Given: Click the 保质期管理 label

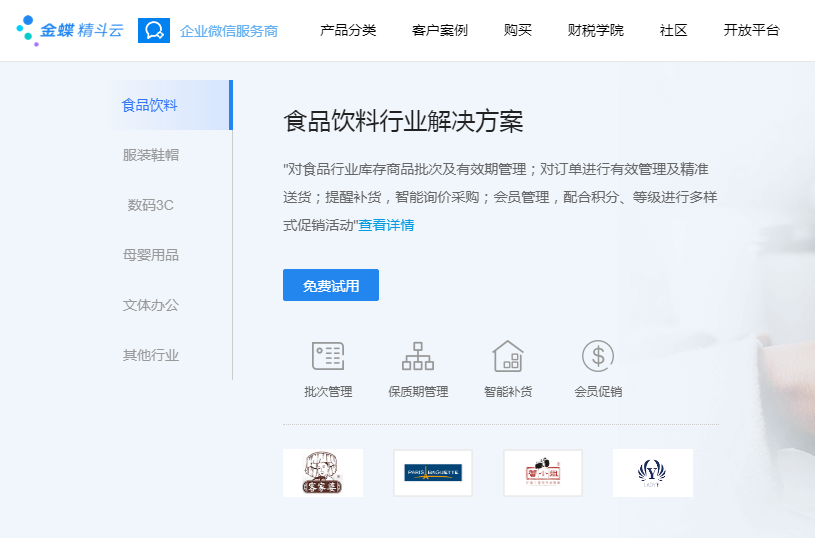Looking at the screenshot, I should click(418, 391).
